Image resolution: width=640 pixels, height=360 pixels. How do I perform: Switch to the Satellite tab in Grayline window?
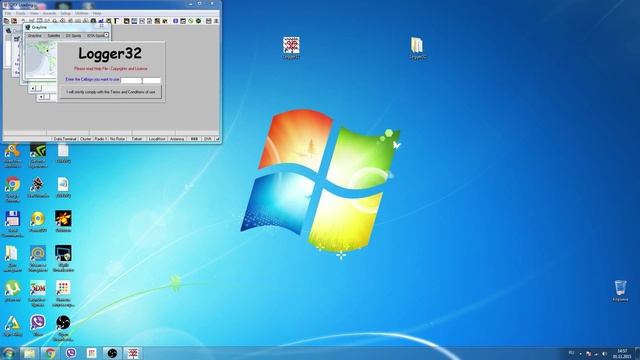54,36
